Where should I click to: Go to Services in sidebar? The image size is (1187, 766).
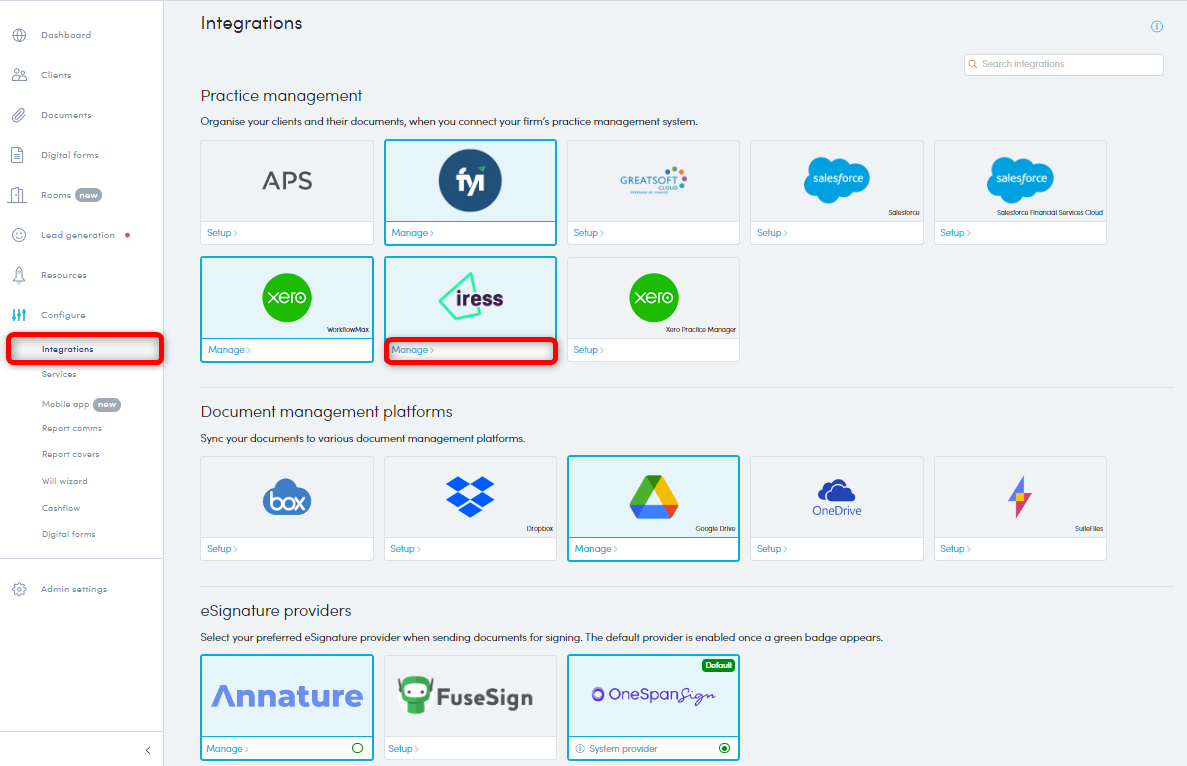click(x=59, y=374)
